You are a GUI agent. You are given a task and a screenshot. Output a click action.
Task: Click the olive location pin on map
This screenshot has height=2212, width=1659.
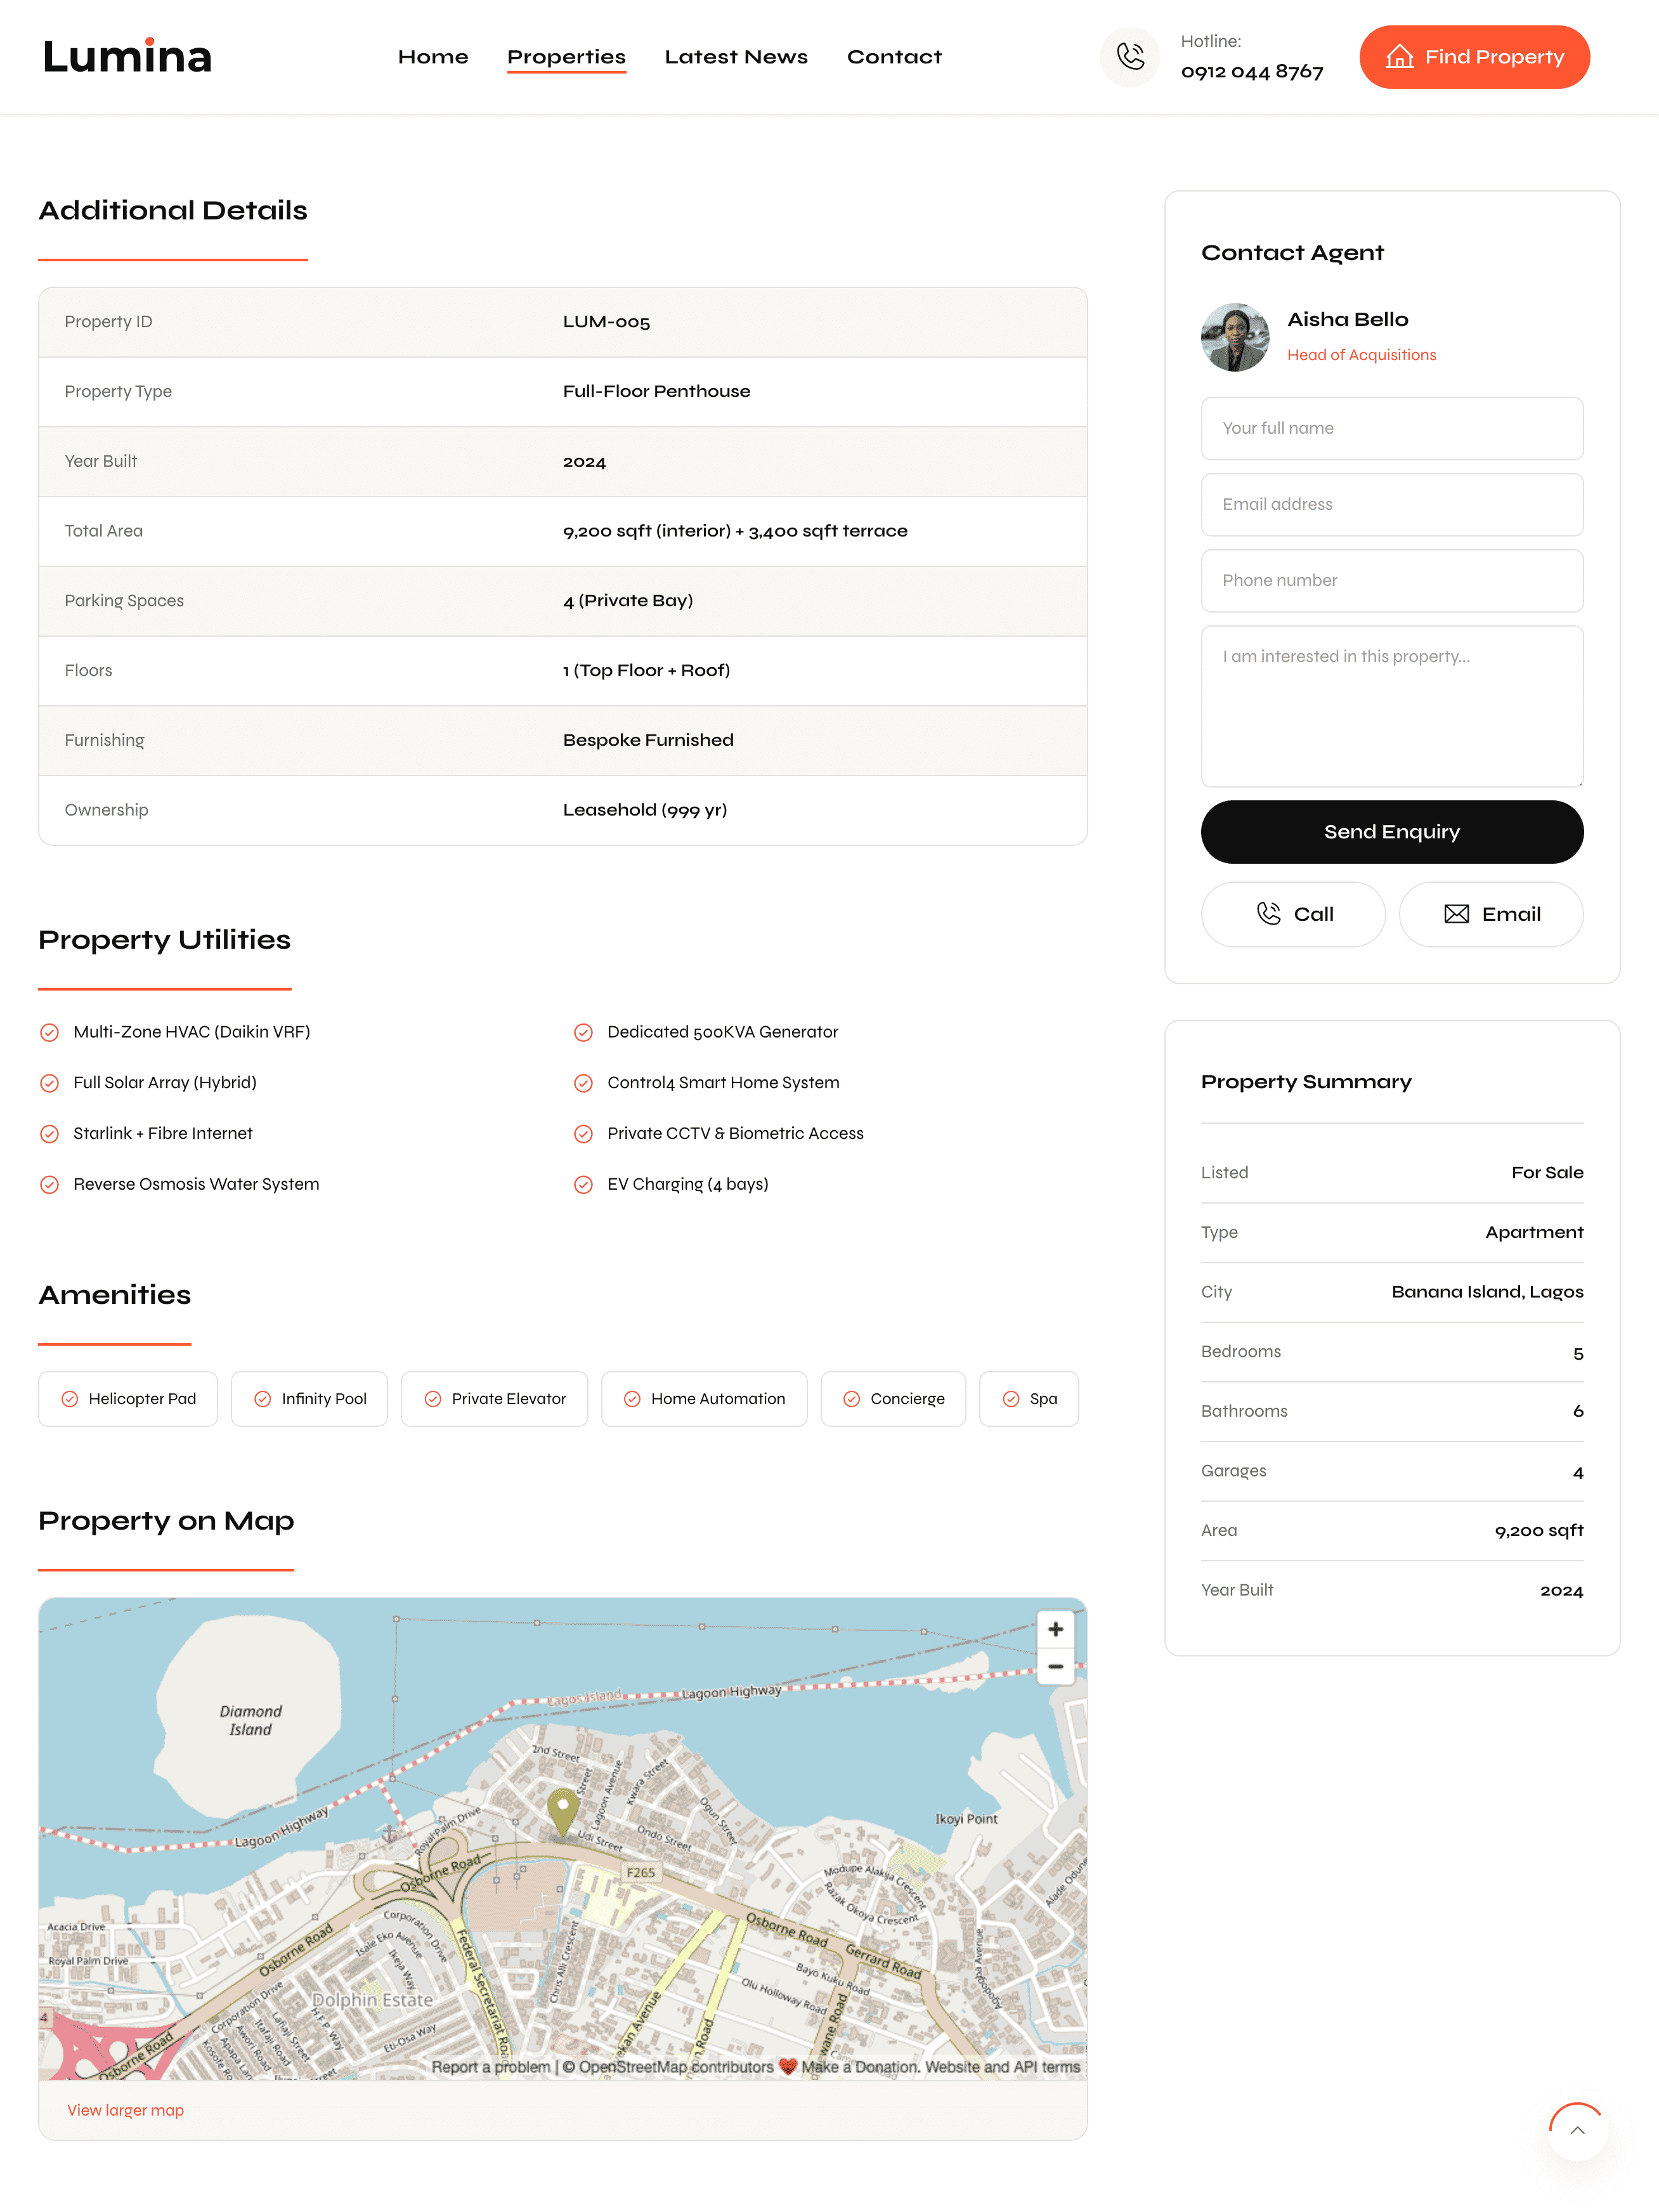563,1813
